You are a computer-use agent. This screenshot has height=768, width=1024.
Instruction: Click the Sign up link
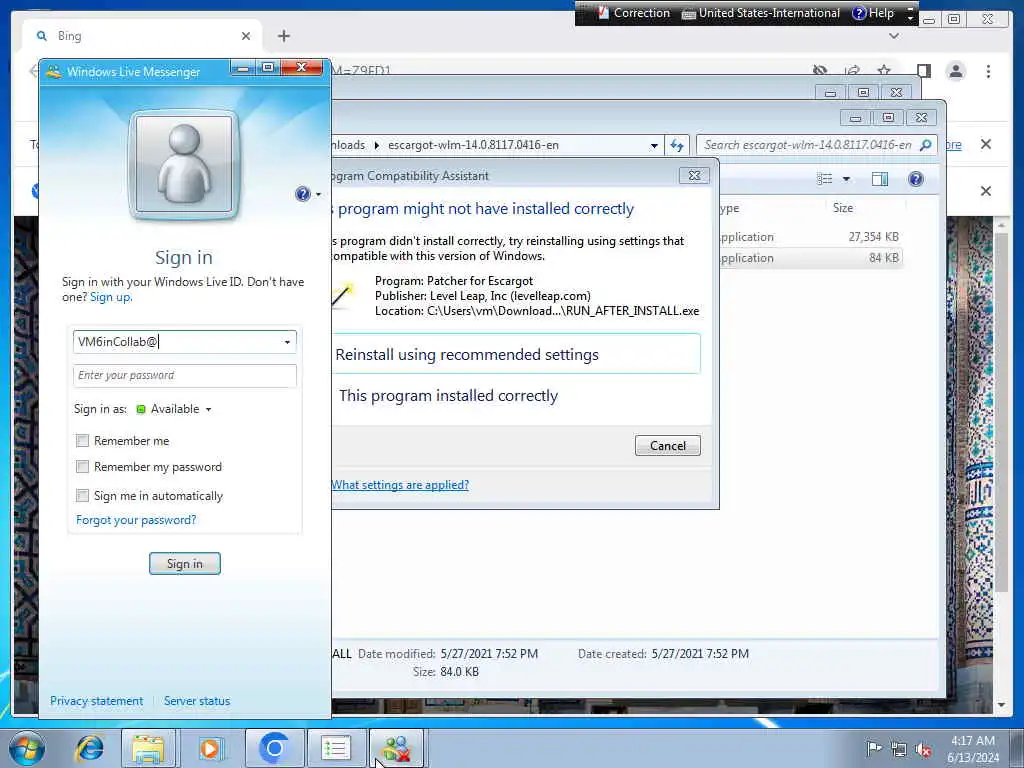pyautogui.click(x=110, y=297)
